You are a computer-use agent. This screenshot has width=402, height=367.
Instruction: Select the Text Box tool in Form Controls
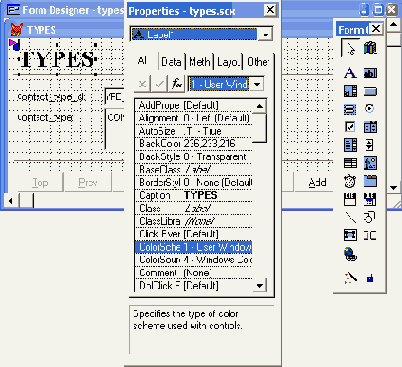tap(370, 73)
